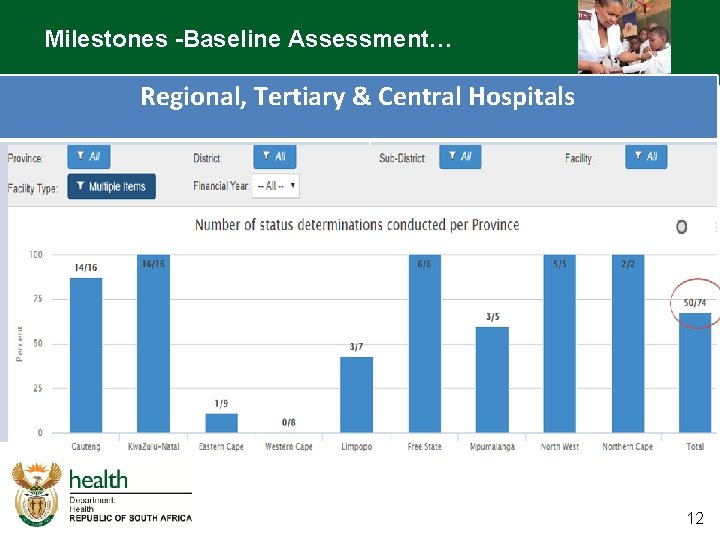This screenshot has width=720, height=540.
Task: Open the Sub-District filter dropdown
Action: point(460,157)
